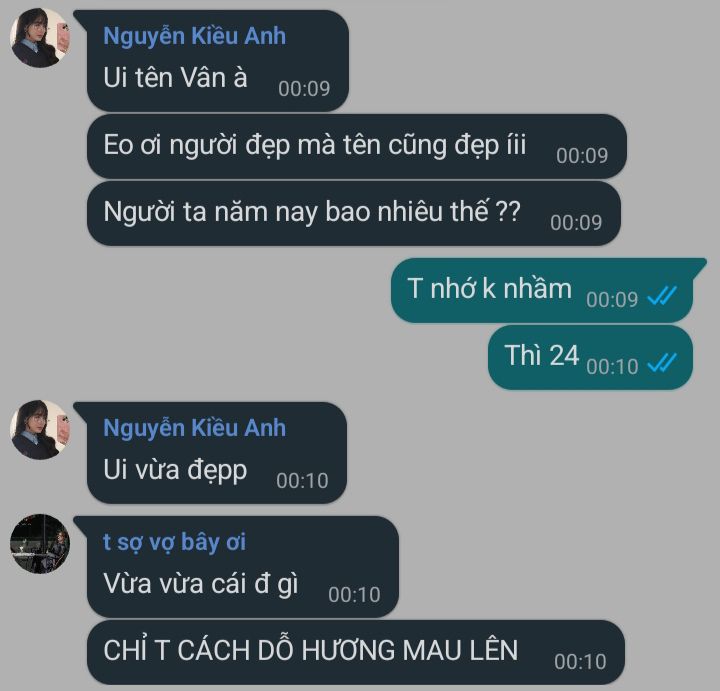This screenshot has height=691, width=720.
Task: Click the second Nguyễn Kiều Anh sender name
Action: [x=194, y=428]
